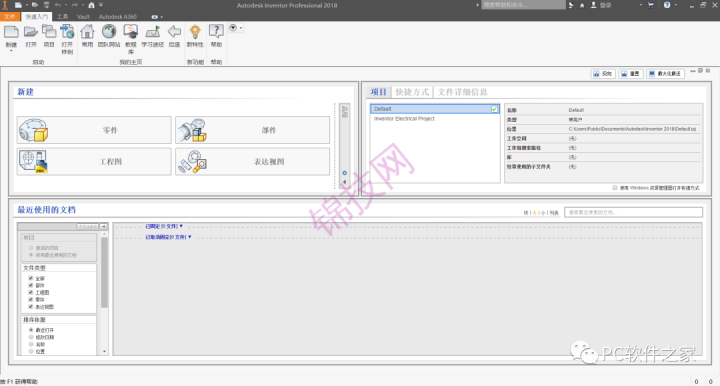Click the Open folder icon in quick access toolbar
The height and width of the screenshot is (386, 720).
pos(35,5)
